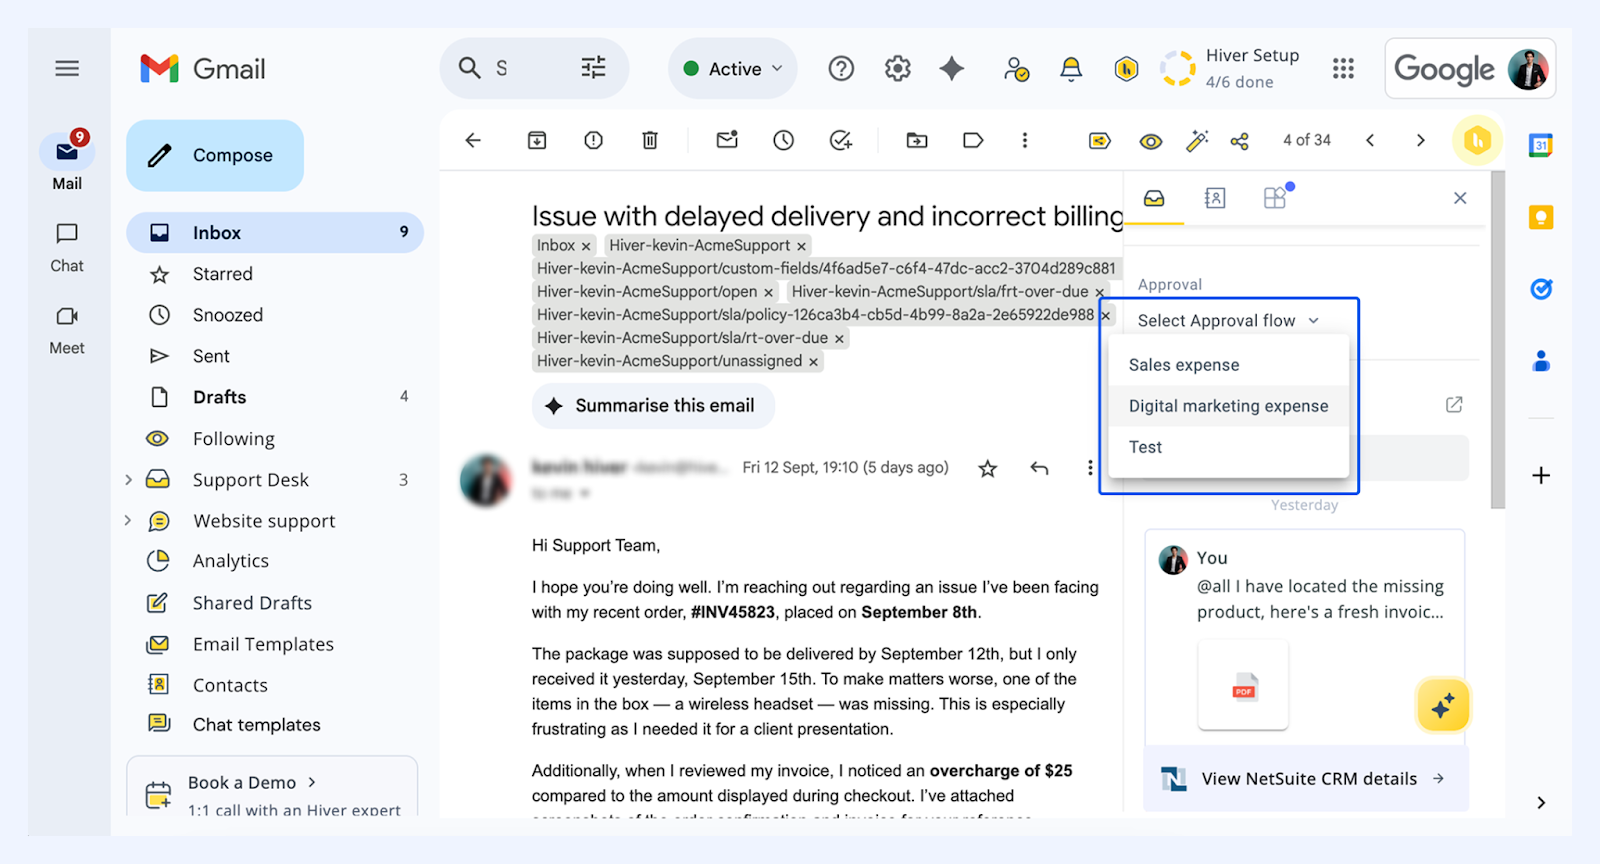Show the newer conversation arrow
This screenshot has height=864, width=1600.
(x=1370, y=140)
